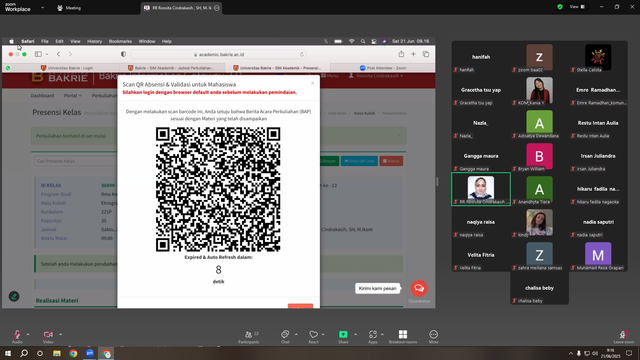640x360 pixels.
Task: Select RR Roosita Cindrakasih video tile
Action: pyautogui.click(x=481, y=189)
